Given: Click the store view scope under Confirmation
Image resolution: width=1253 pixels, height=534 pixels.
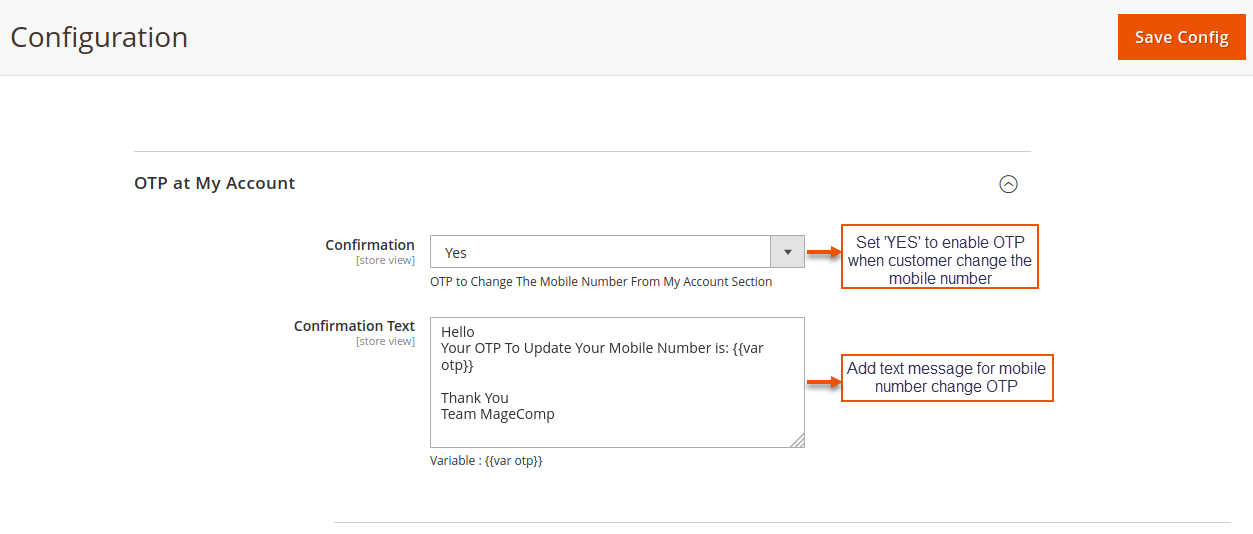Looking at the screenshot, I should (x=385, y=261).
